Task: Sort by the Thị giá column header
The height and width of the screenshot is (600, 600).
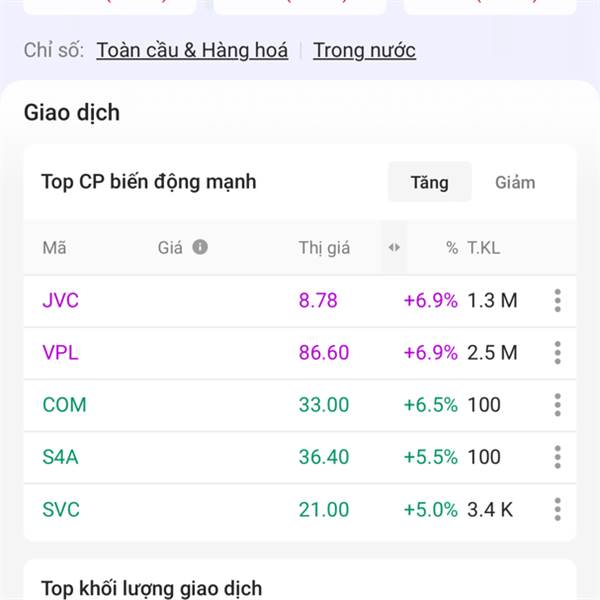Action: (324, 248)
